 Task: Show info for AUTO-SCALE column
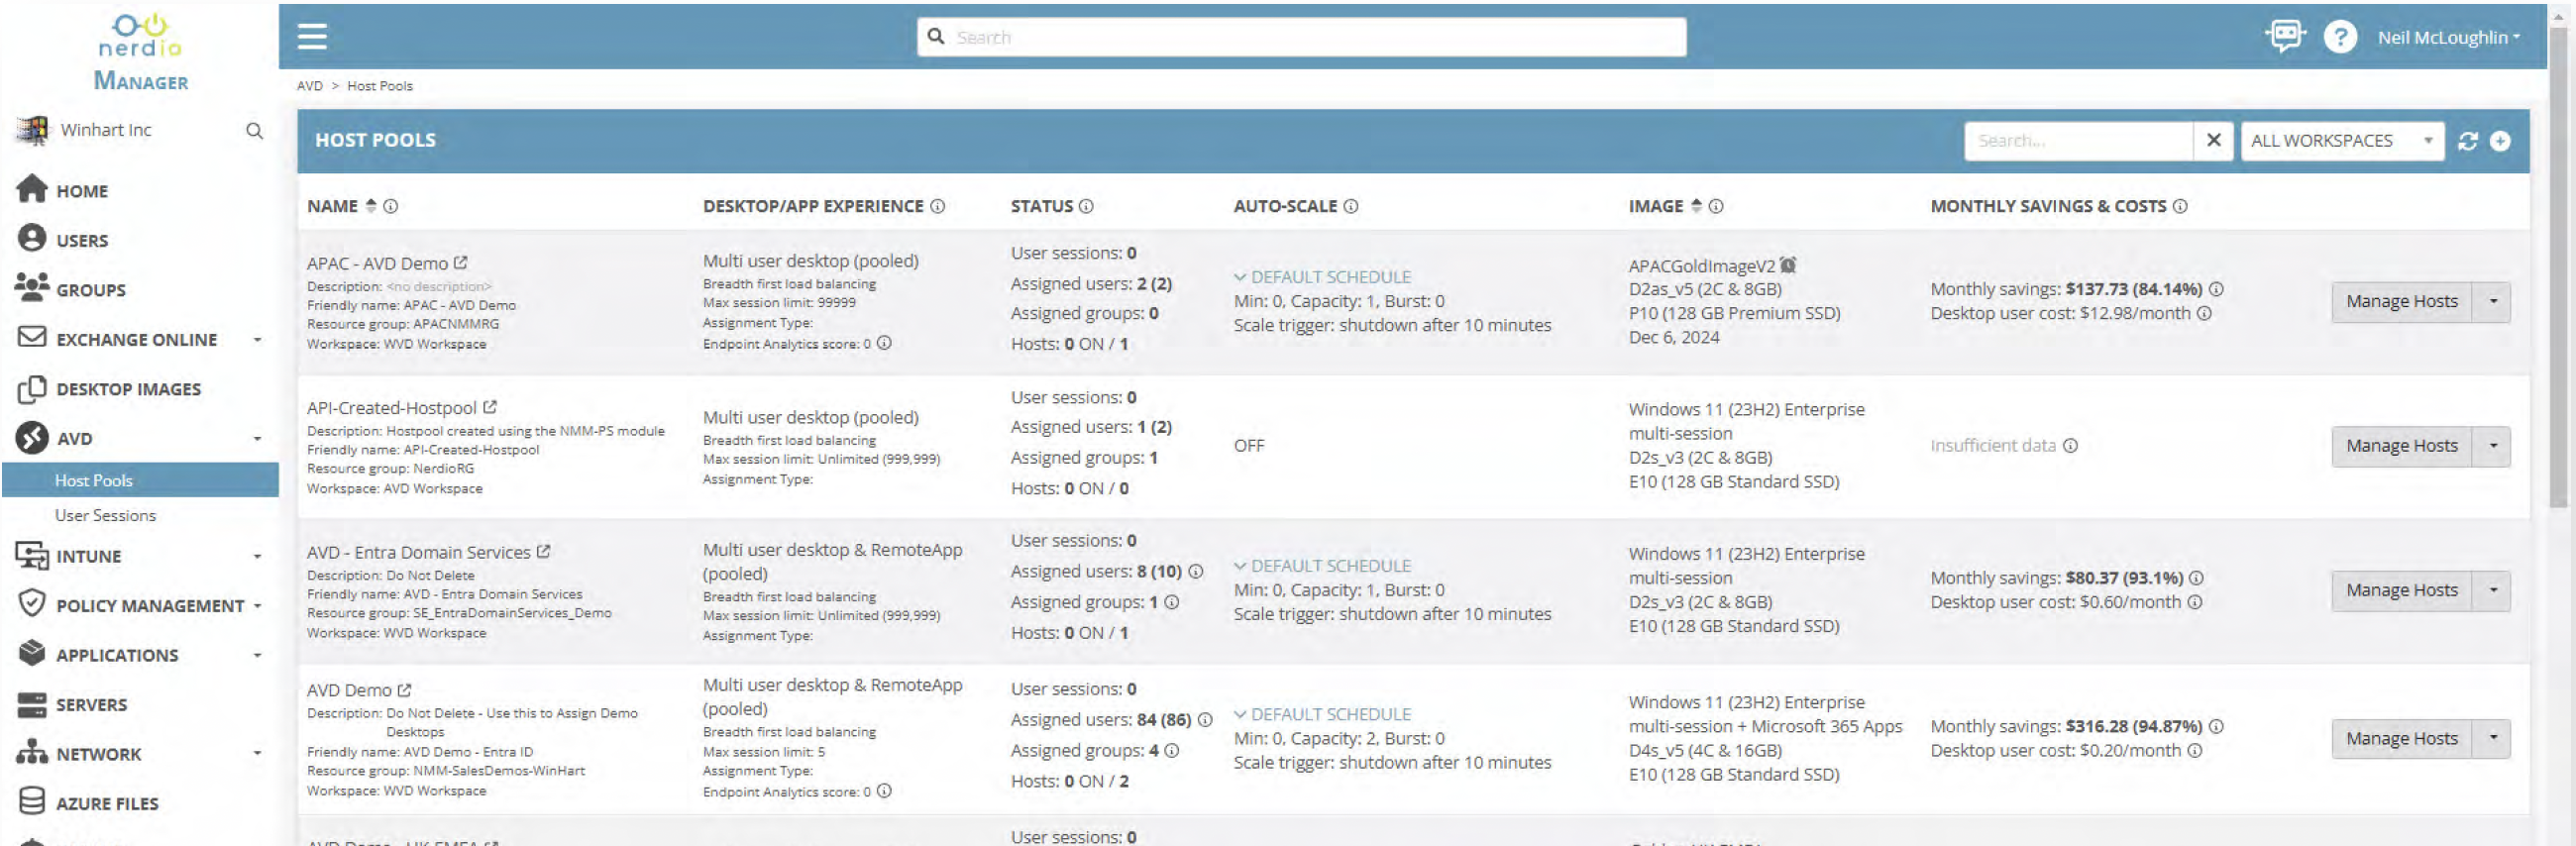click(1351, 206)
